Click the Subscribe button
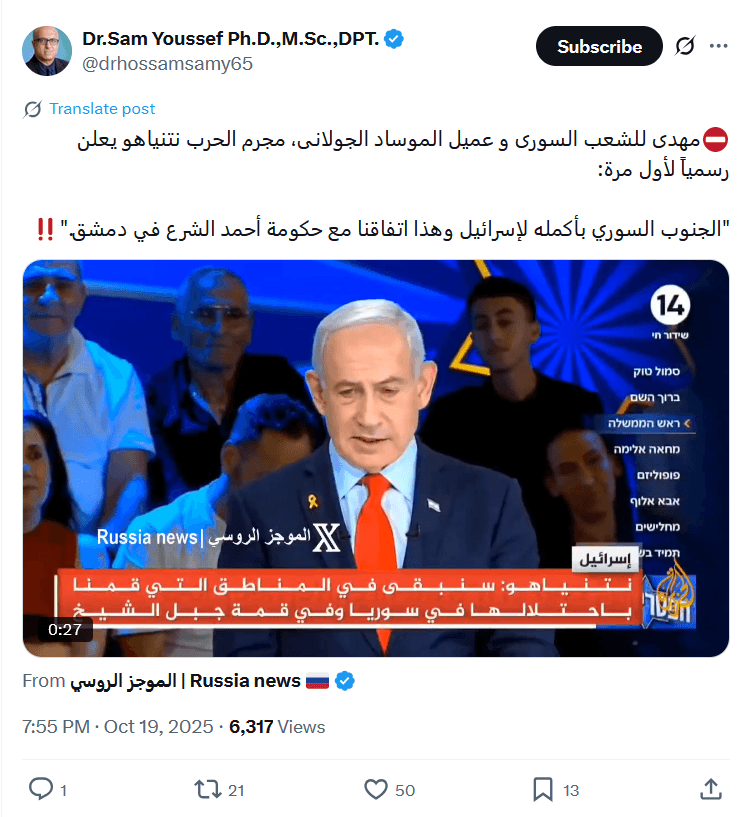Screen dimensions: 741x817 click(x=599, y=46)
